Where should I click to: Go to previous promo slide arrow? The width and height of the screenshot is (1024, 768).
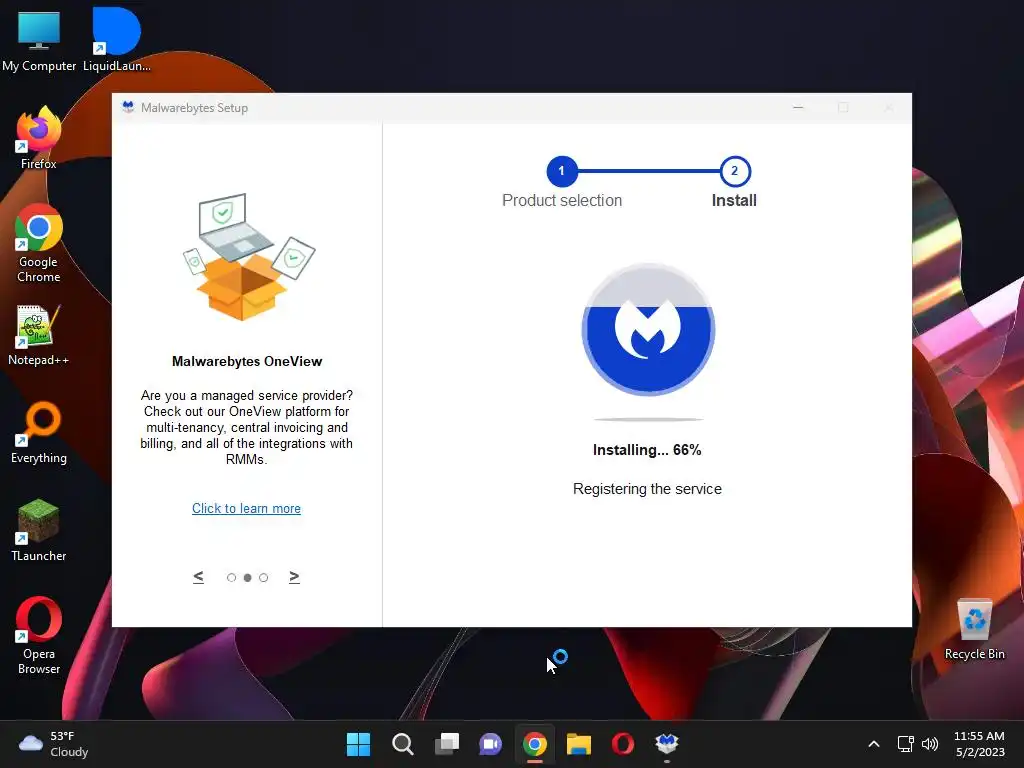tap(199, 577)
